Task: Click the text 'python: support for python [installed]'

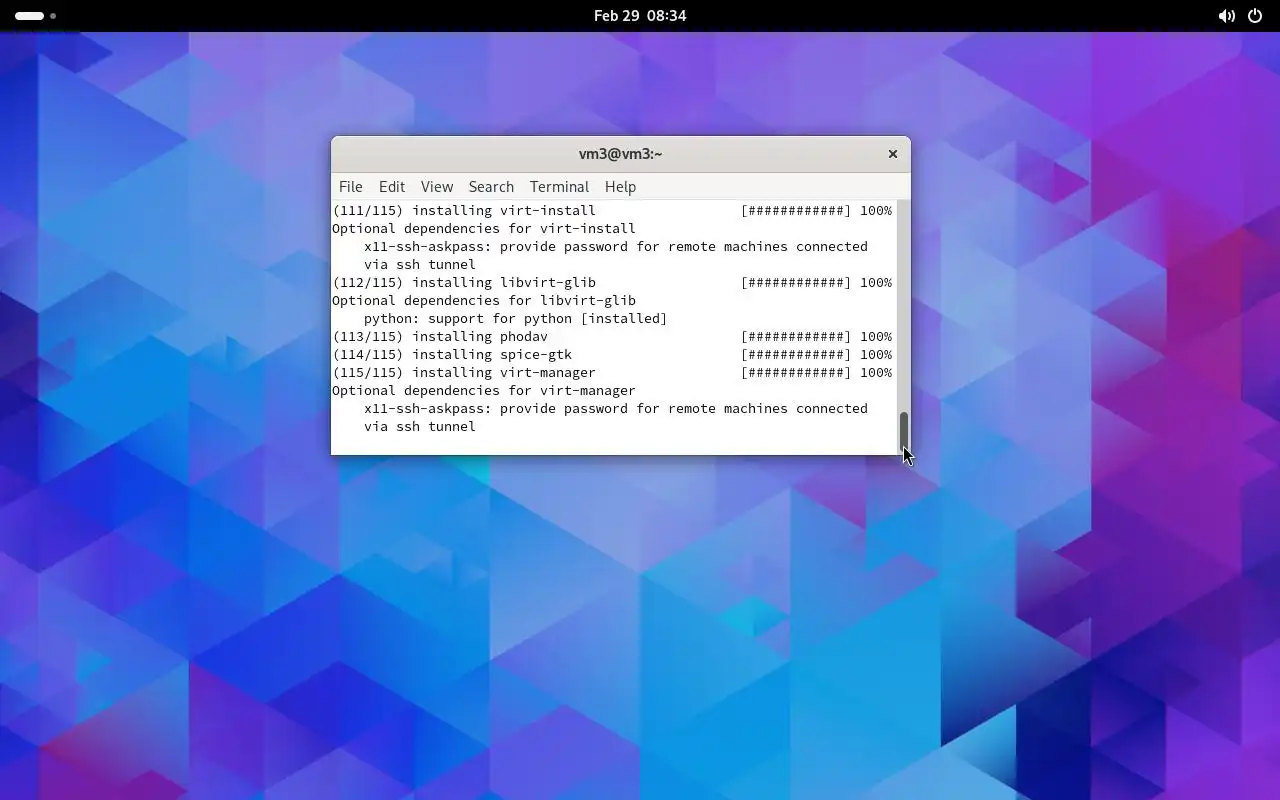Action: tap(516, 319)
